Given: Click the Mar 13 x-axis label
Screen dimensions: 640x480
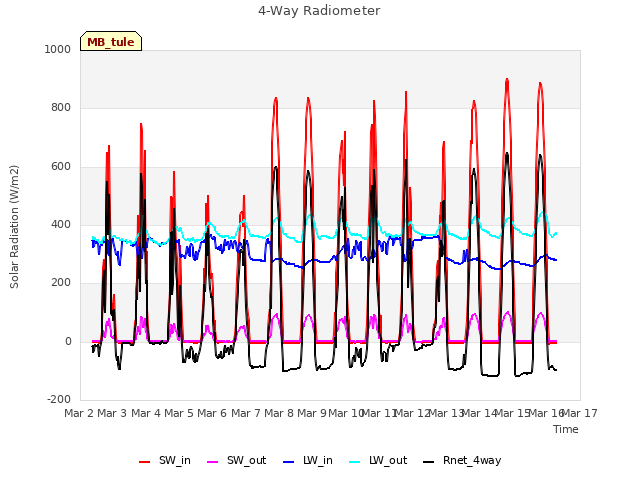Looking at the screenshot, I should pos(446,413).
